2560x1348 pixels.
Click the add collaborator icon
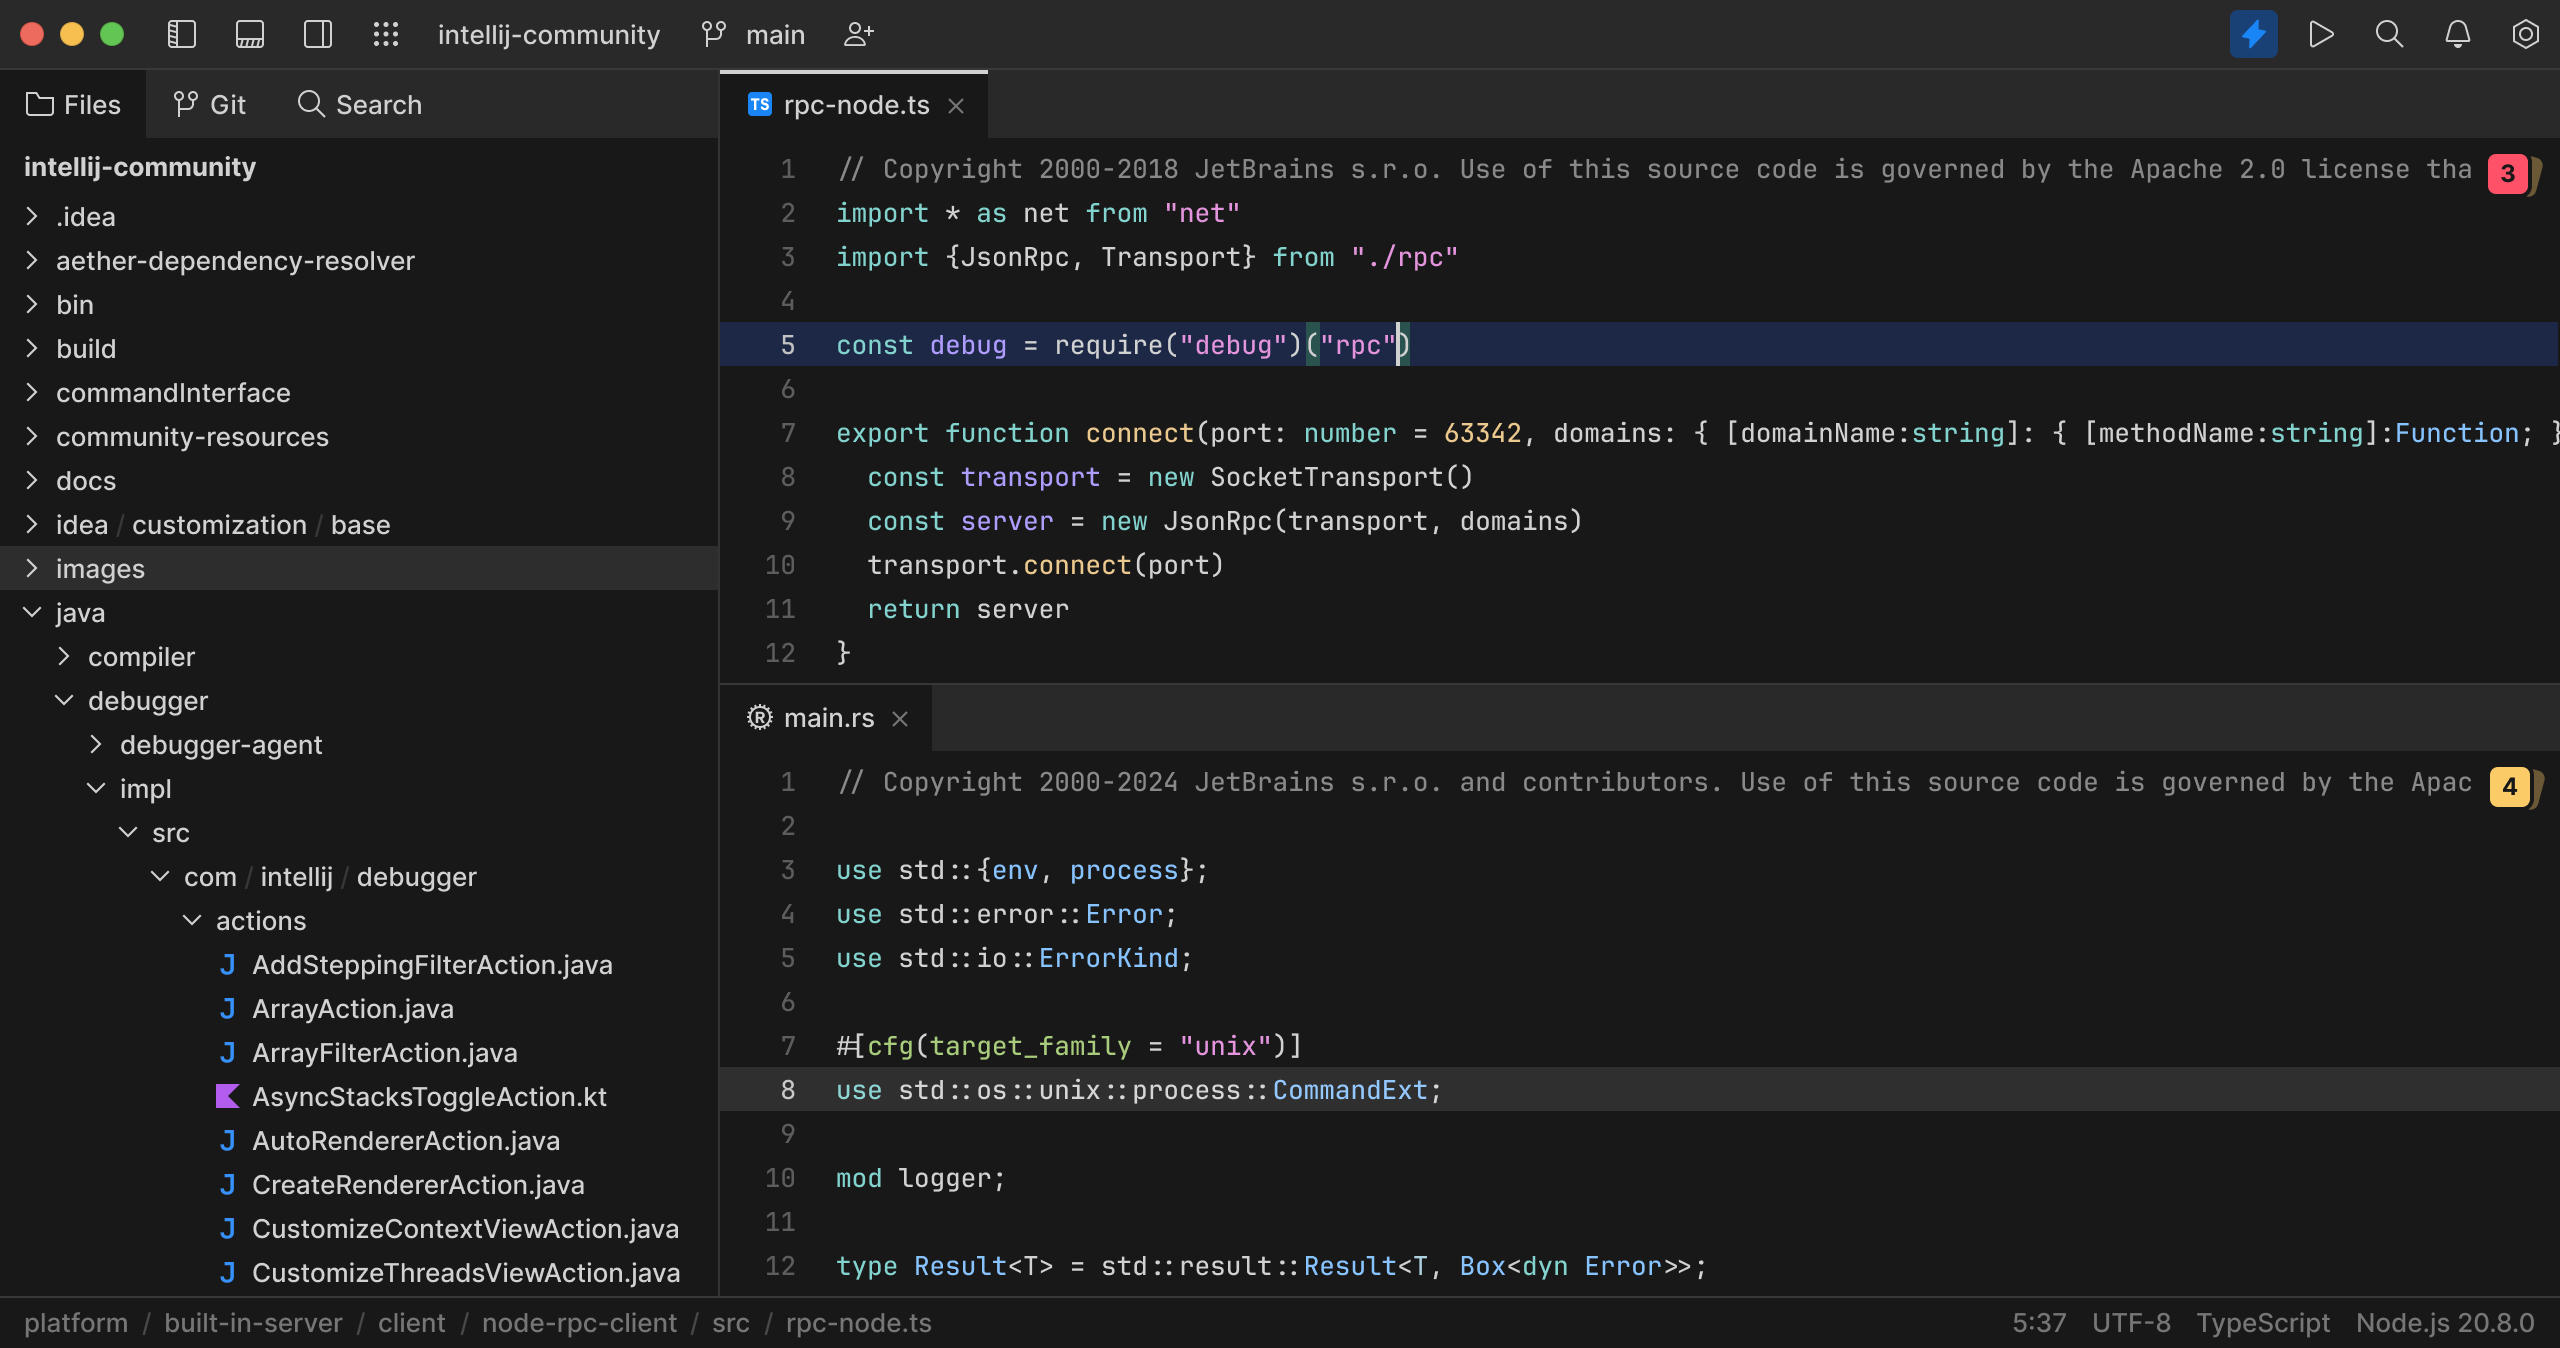click(859, 34)
